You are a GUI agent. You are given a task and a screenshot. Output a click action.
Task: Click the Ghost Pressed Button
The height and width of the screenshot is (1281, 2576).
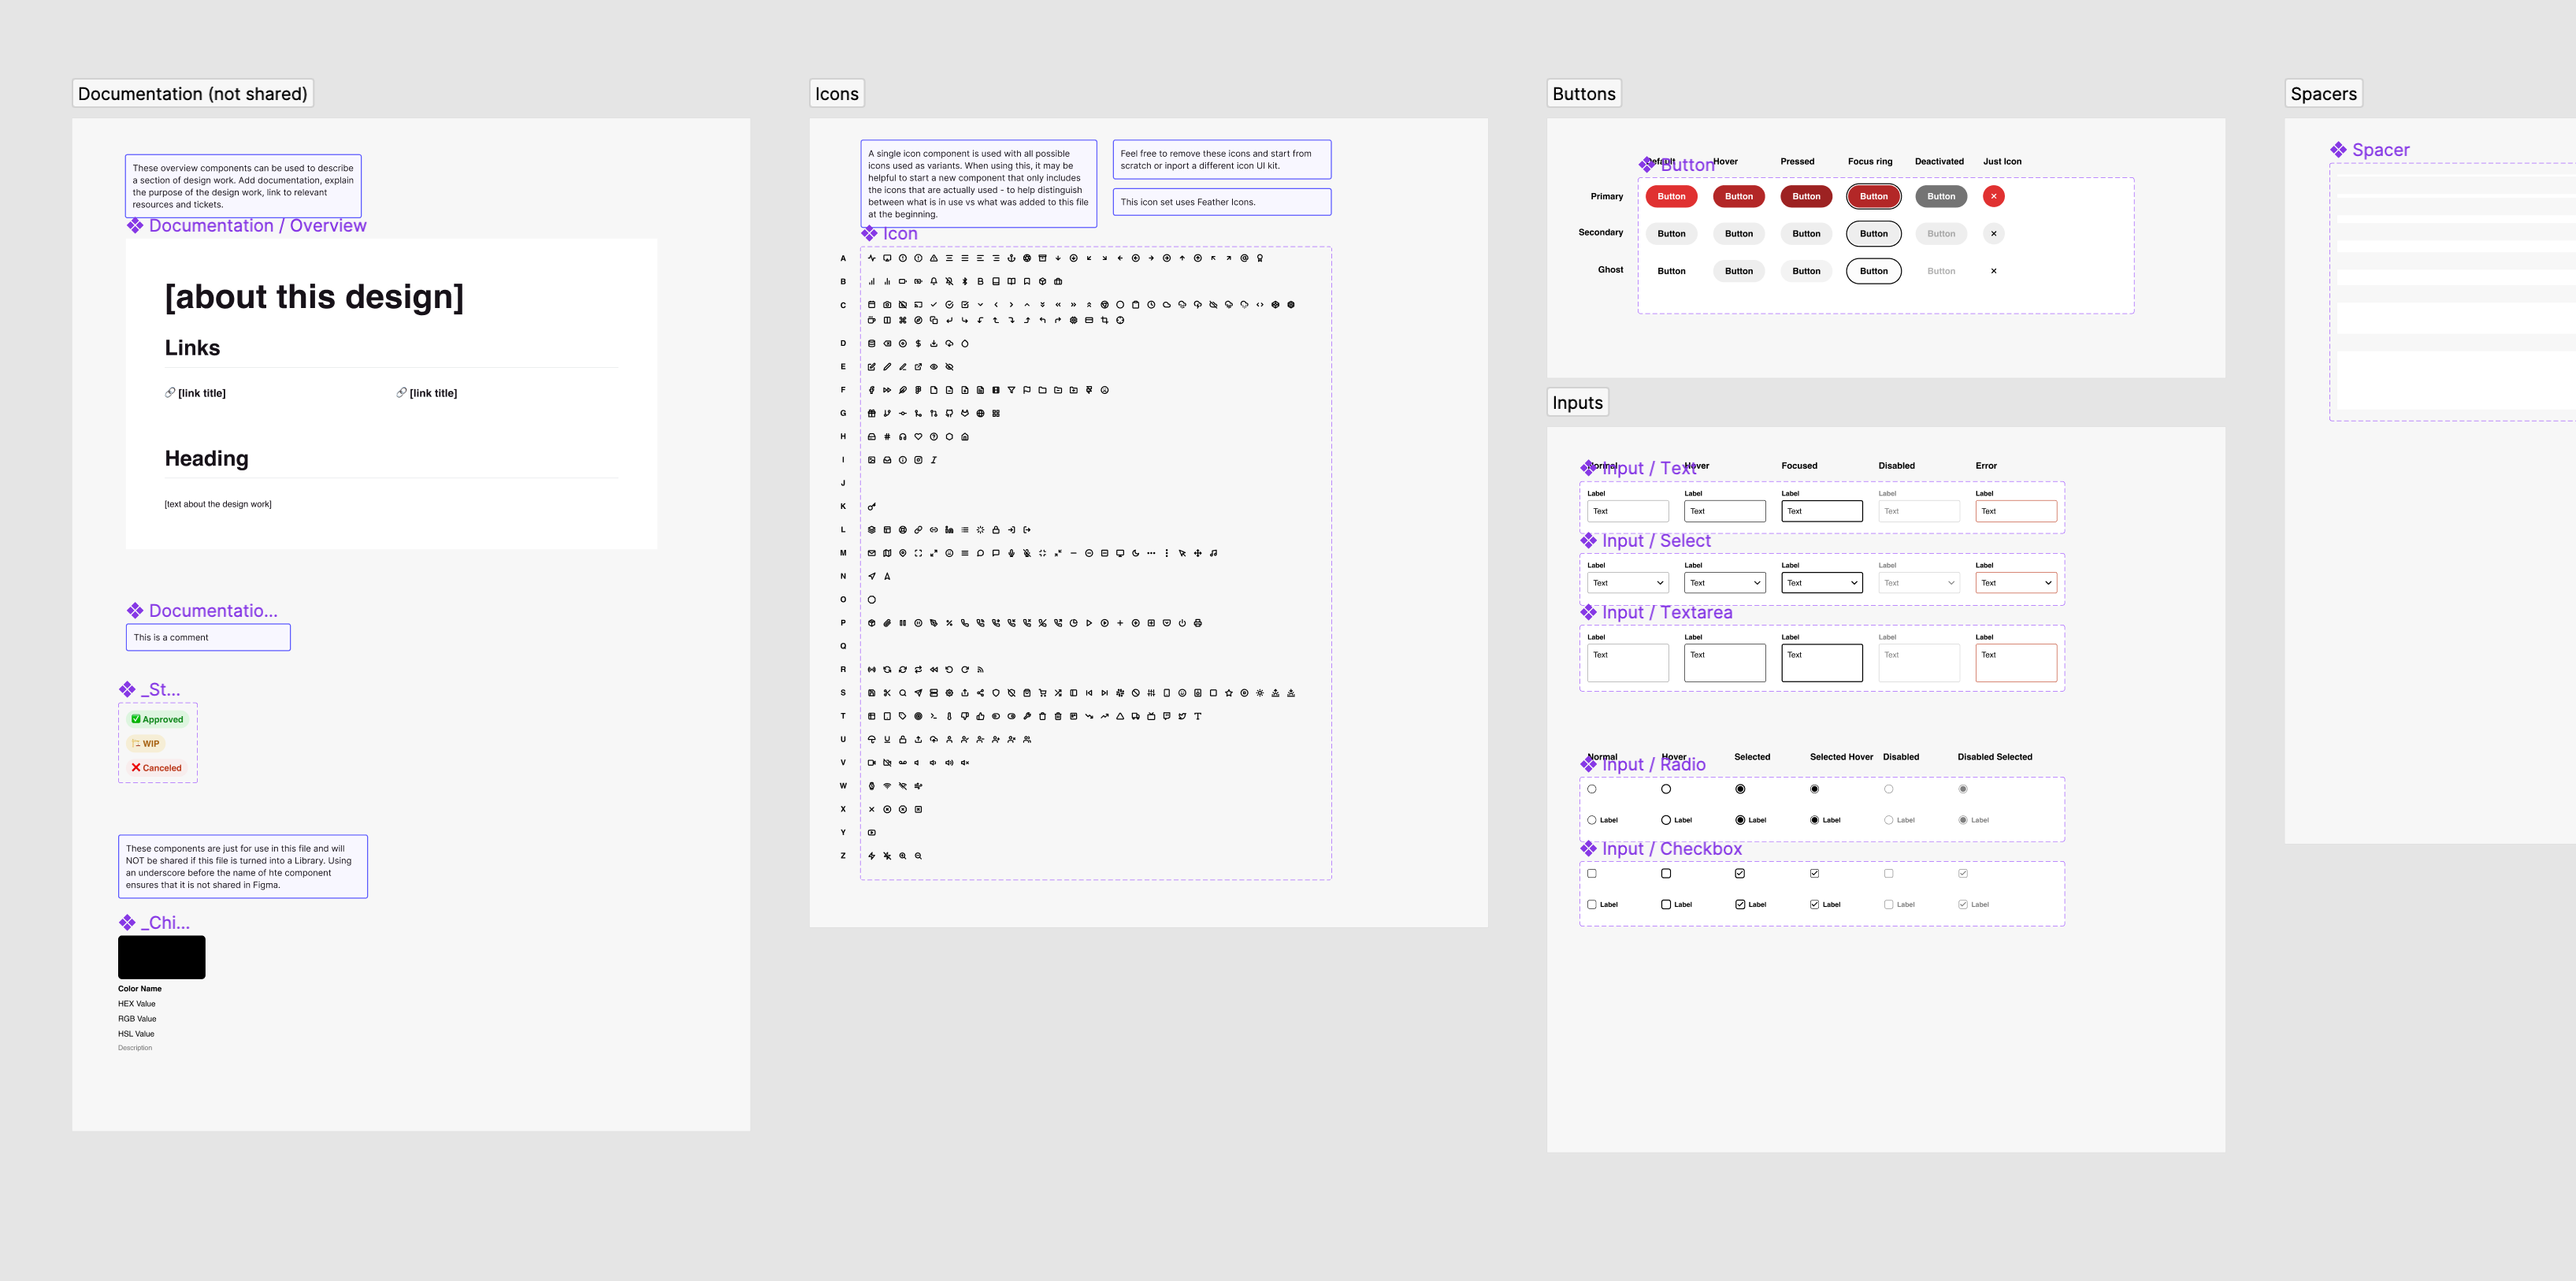[x=1807, y=271]
